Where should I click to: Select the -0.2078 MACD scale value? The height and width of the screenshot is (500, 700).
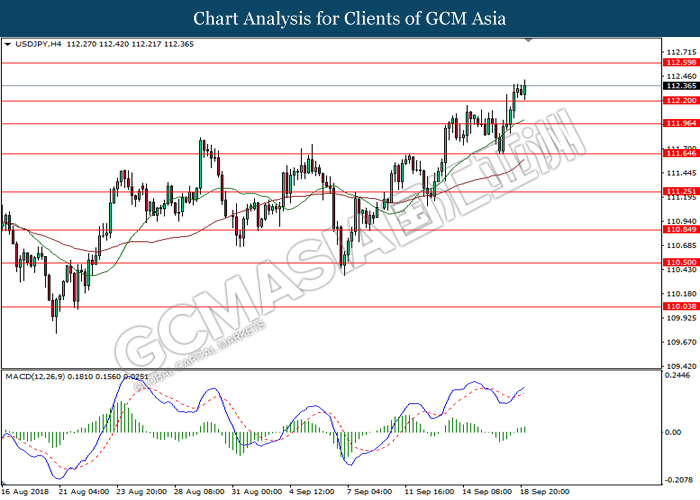[679, 480]
